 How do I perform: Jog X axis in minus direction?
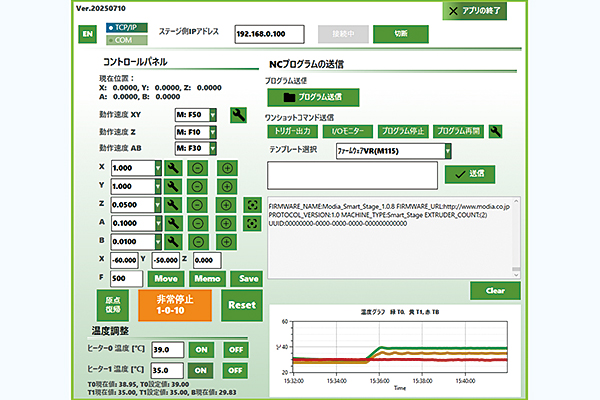[x=197, y=168]
